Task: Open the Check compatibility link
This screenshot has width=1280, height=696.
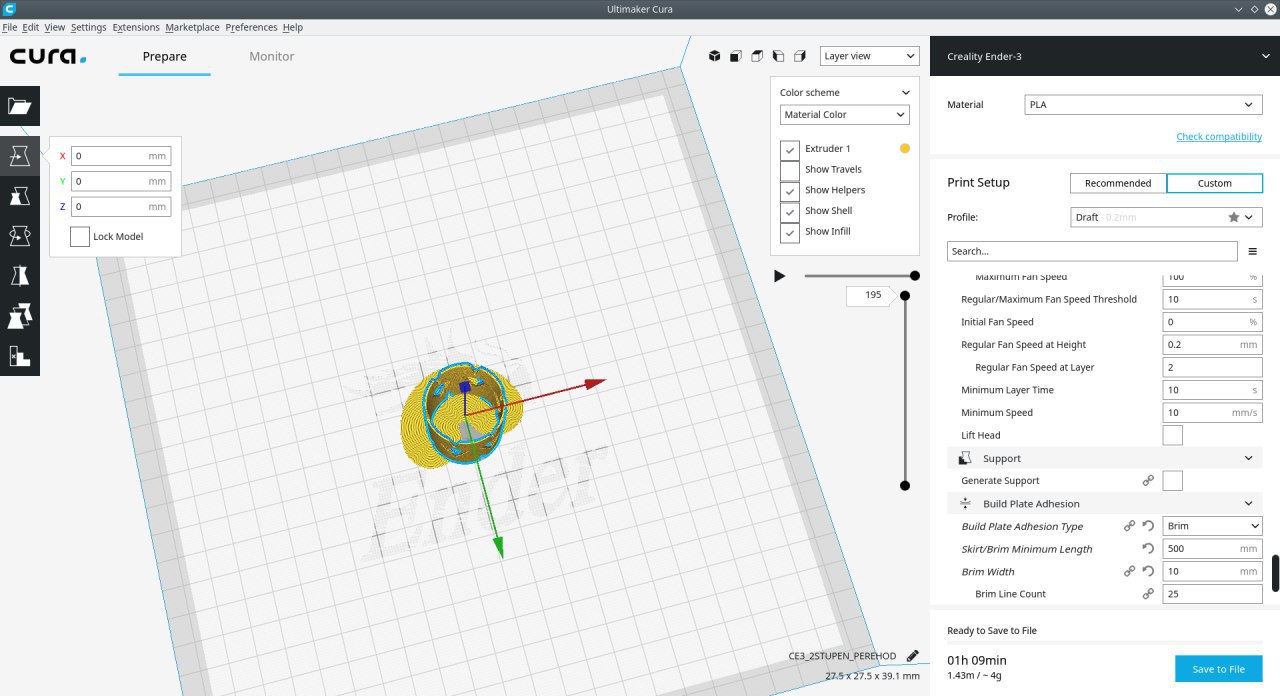Action: pyautogui.click(x=1219, y=137)
